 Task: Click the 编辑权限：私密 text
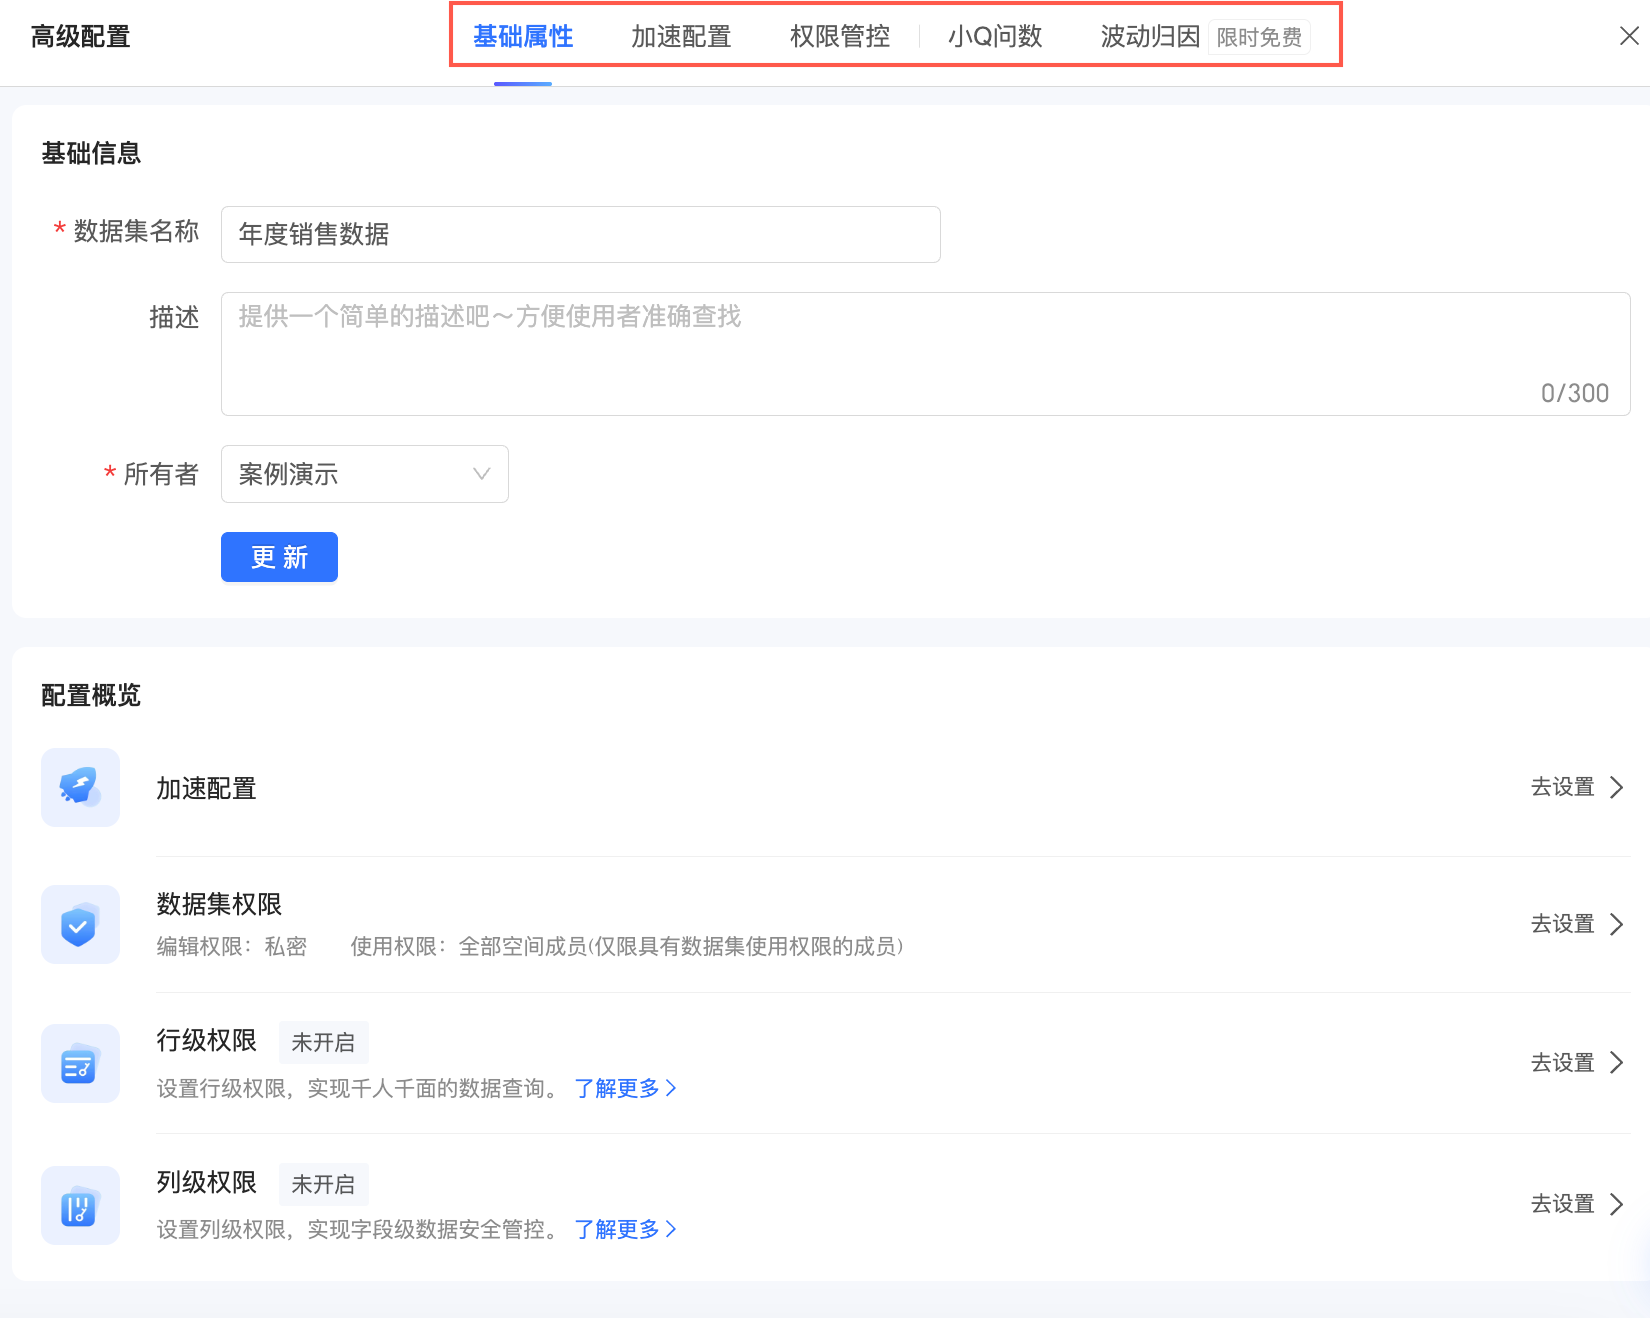[x=232, y=946]
